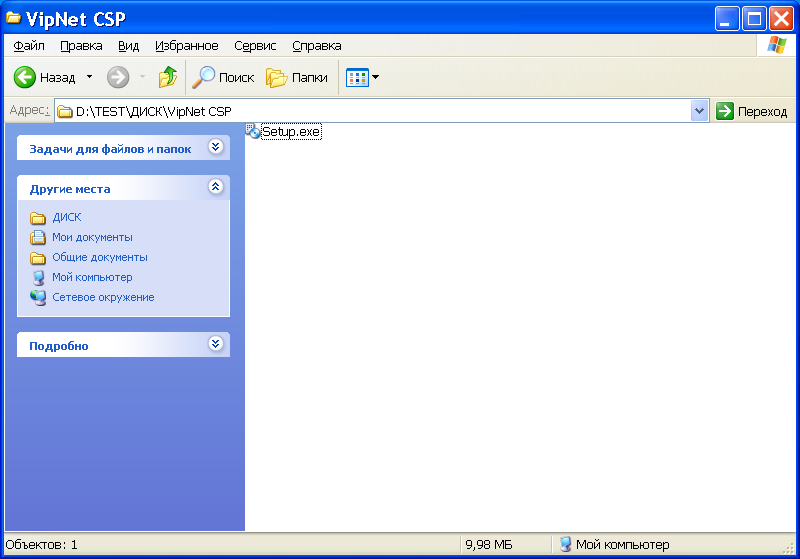
Task: Open the Правка menu
Action: tap(81, 46)
